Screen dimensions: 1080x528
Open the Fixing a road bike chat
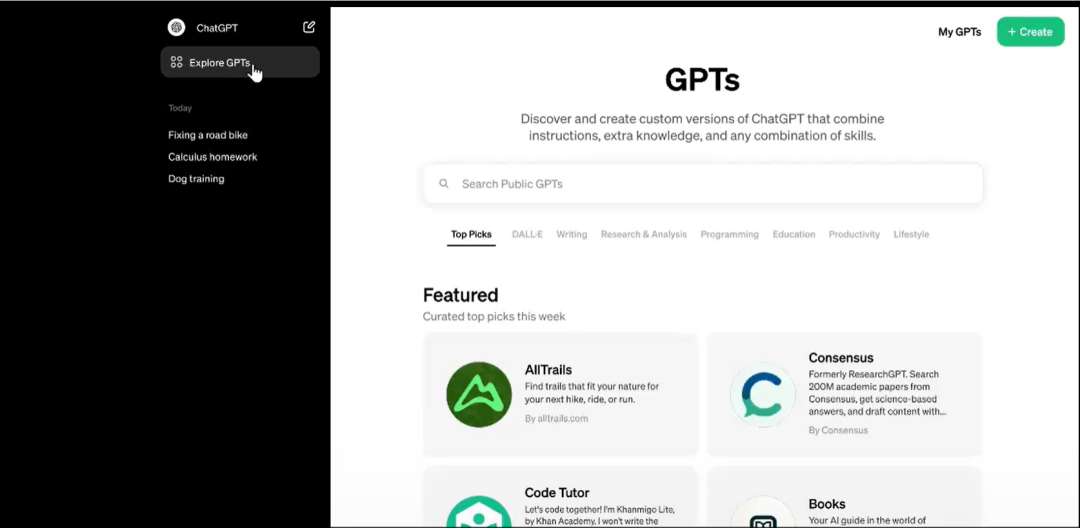(x=207, y=135)
